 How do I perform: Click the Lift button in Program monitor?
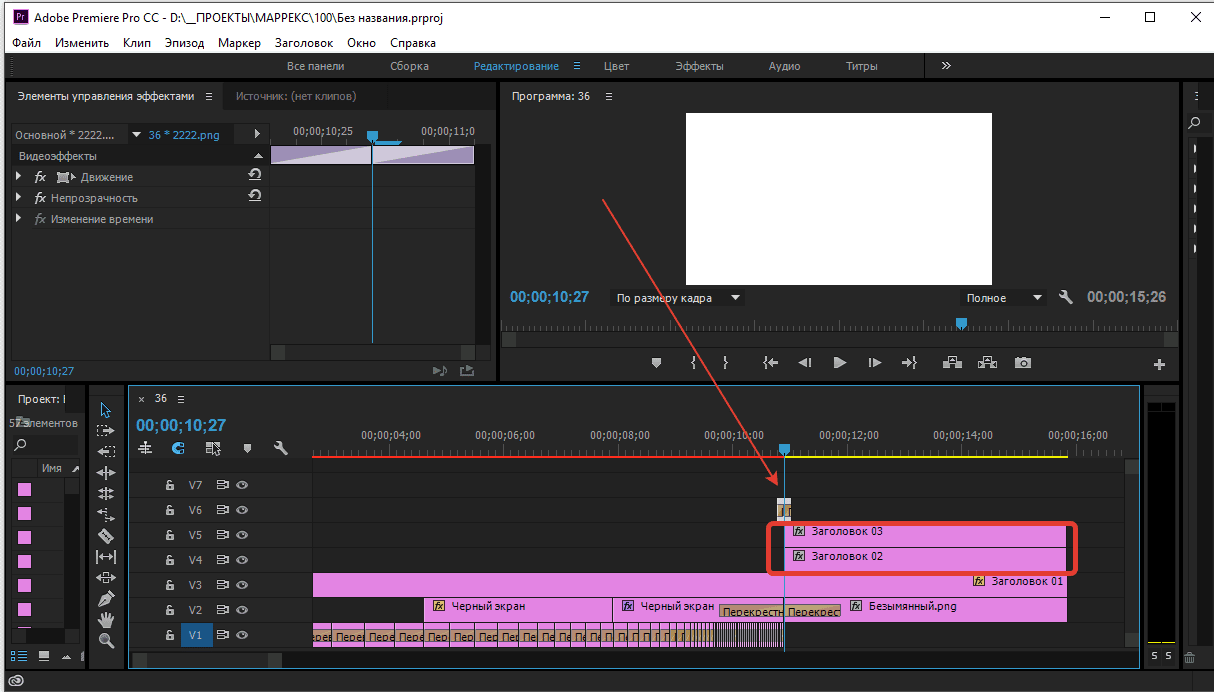[x=951, y=363]
